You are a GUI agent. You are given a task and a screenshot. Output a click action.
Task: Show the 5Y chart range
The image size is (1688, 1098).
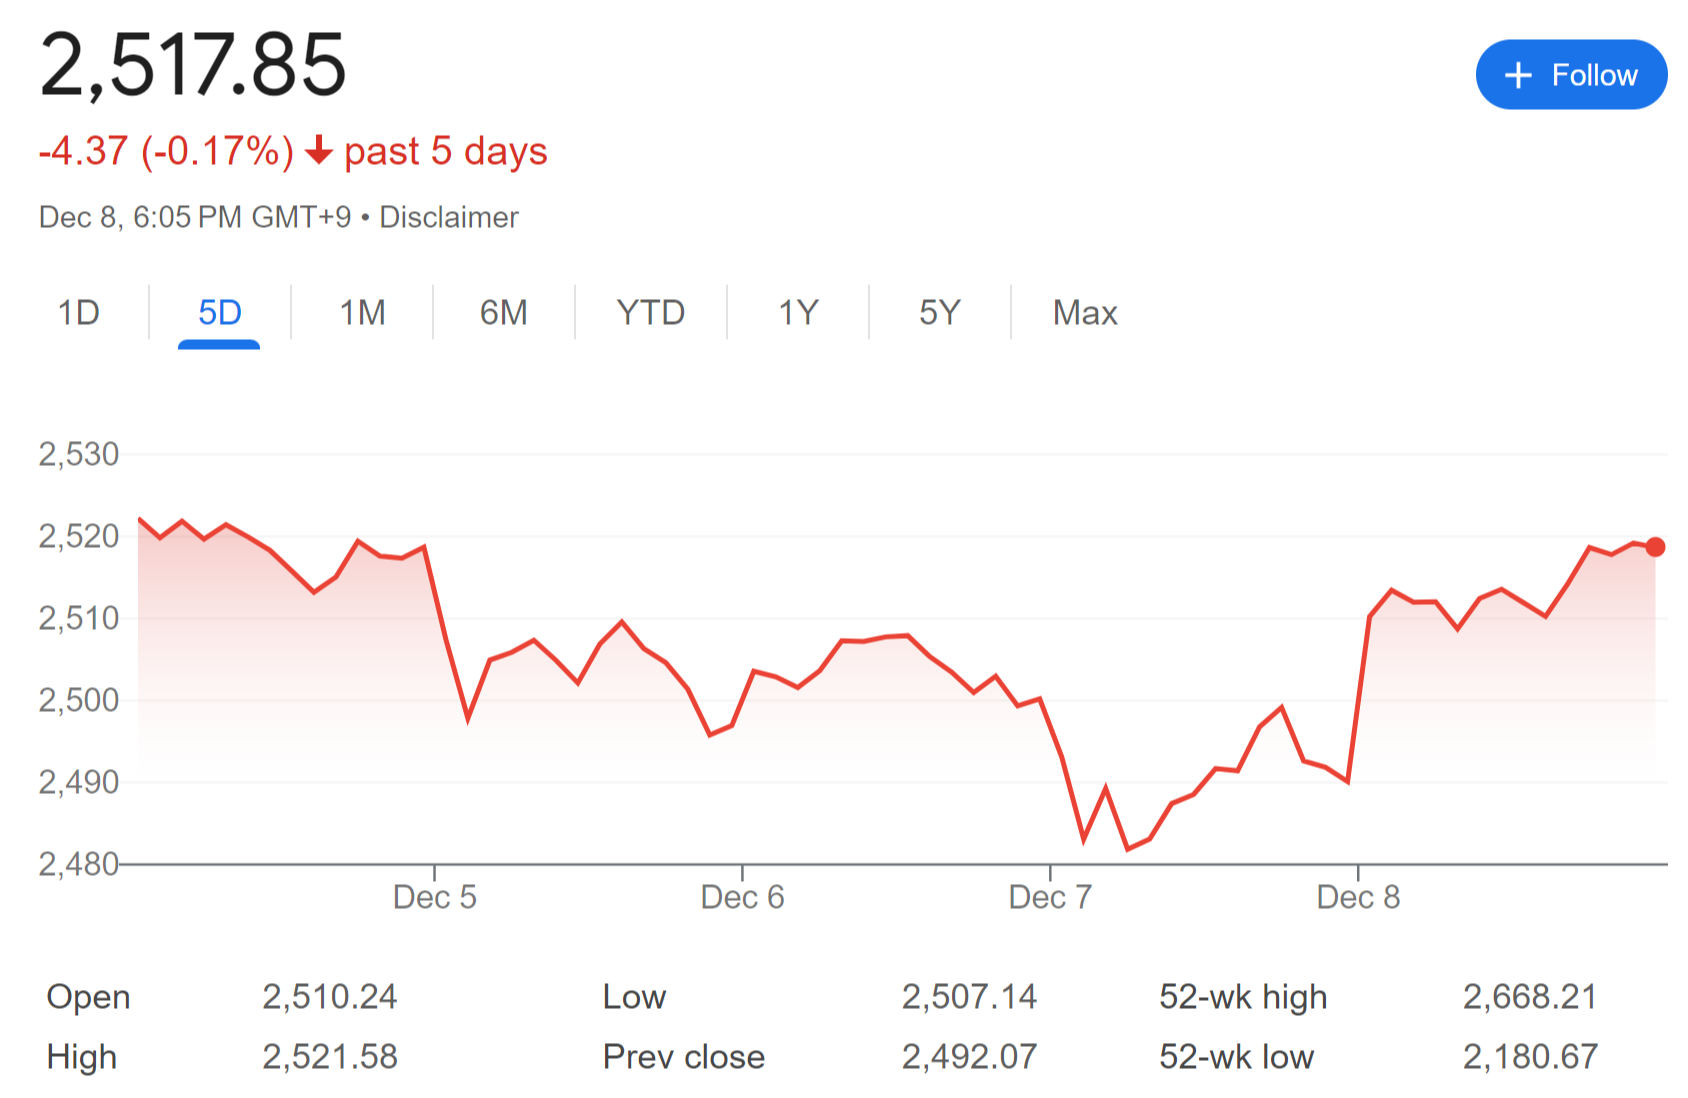[939, 313]
